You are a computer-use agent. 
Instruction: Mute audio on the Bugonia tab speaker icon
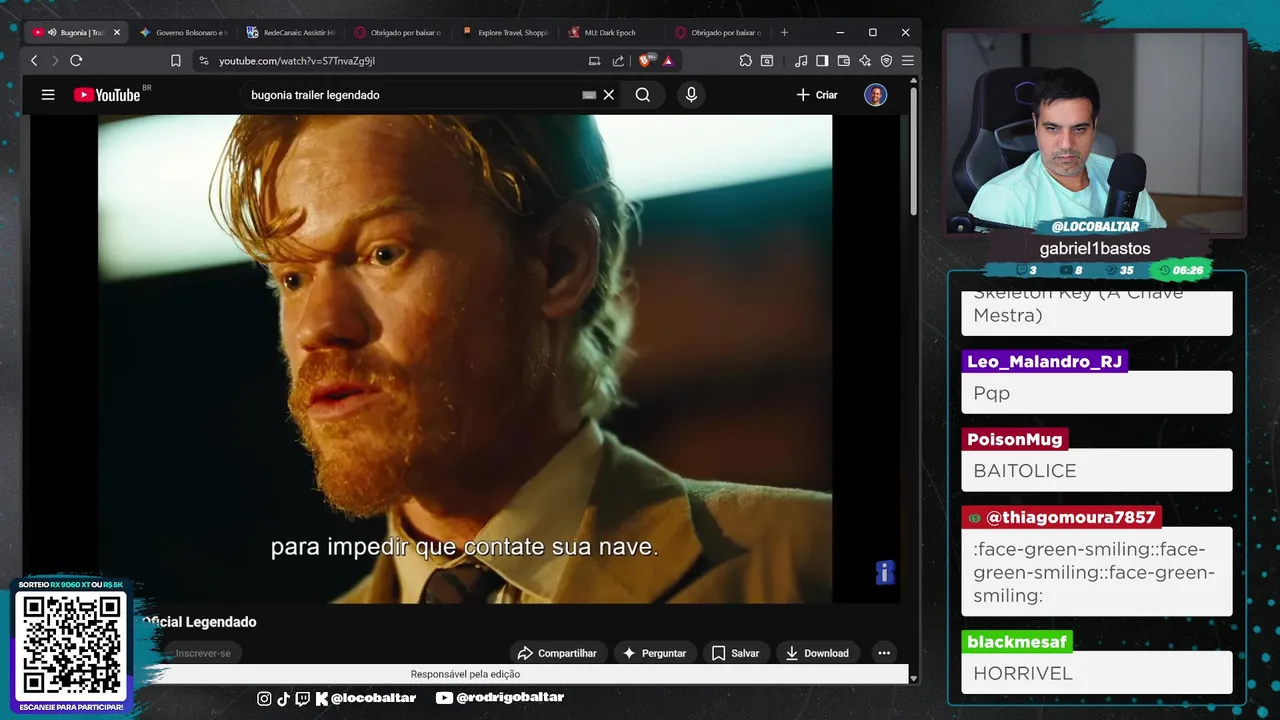pos(52,32)
